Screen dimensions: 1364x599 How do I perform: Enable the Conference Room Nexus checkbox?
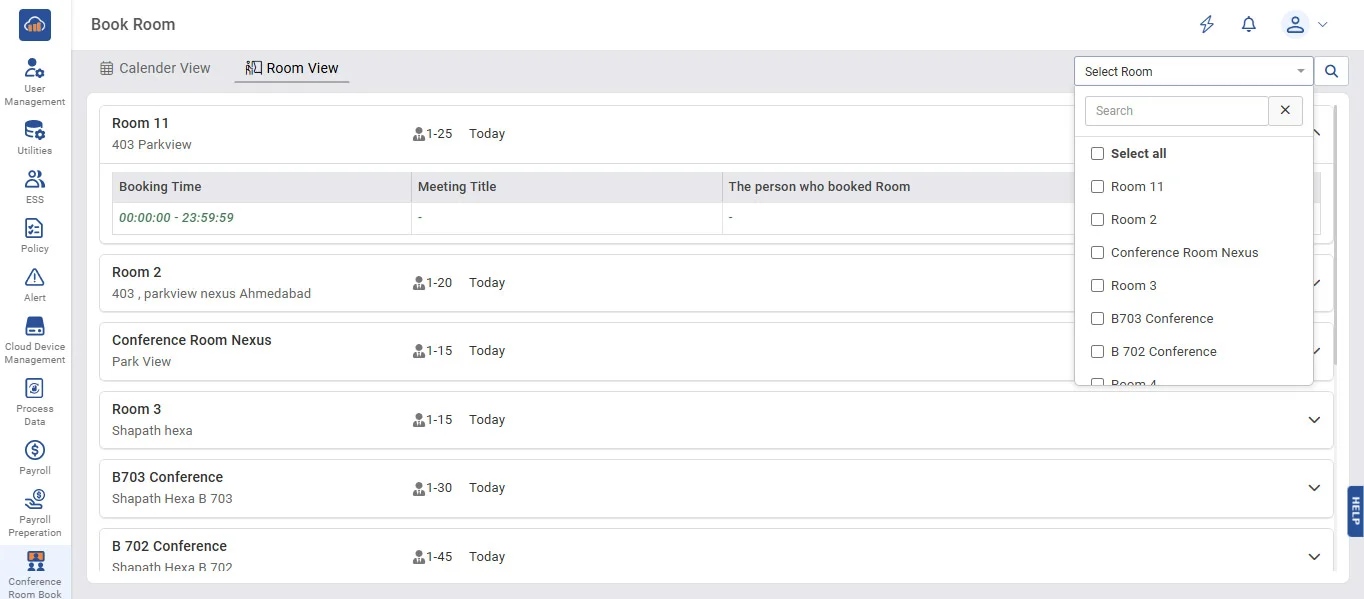1097,253
